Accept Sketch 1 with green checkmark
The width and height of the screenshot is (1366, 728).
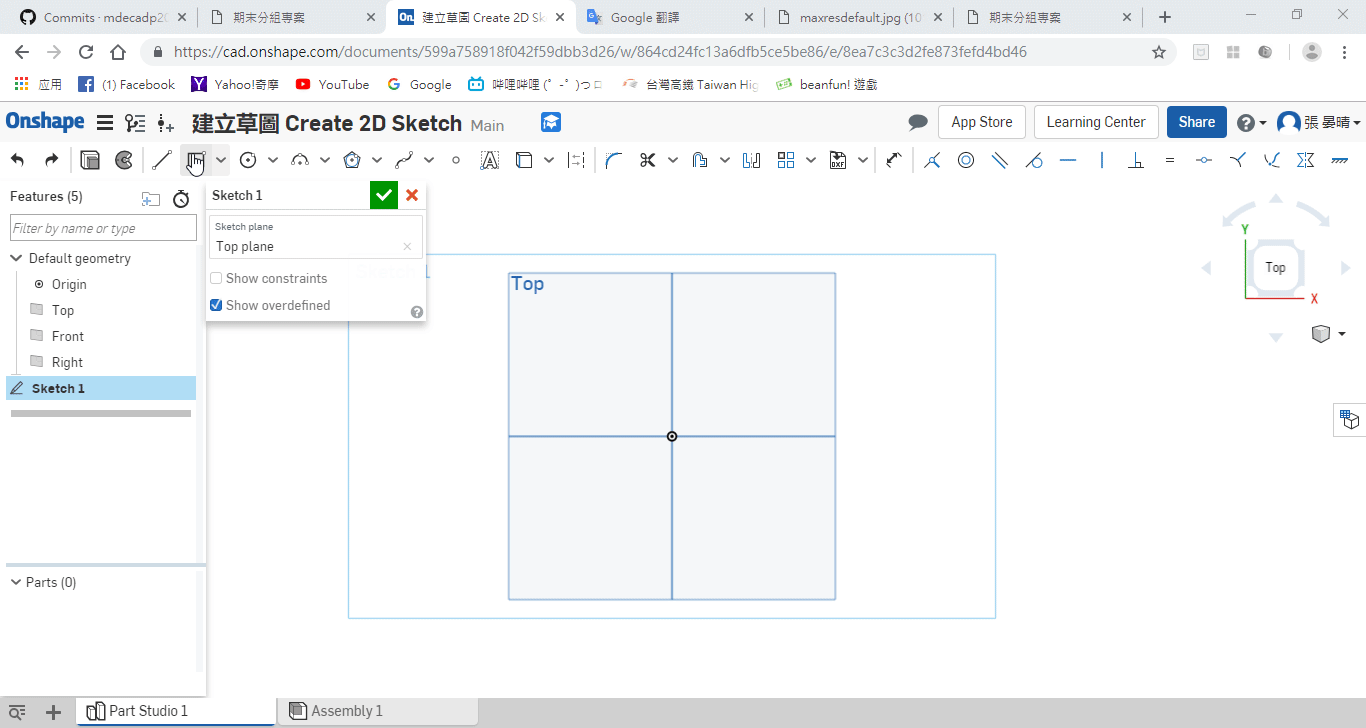pyautogui.click(x=384, y=195)
